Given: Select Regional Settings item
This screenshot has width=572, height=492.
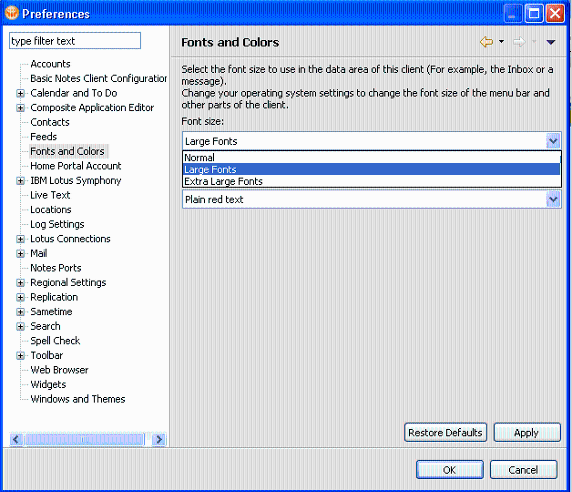Looking at the screenshot, I should click(68, 283).
